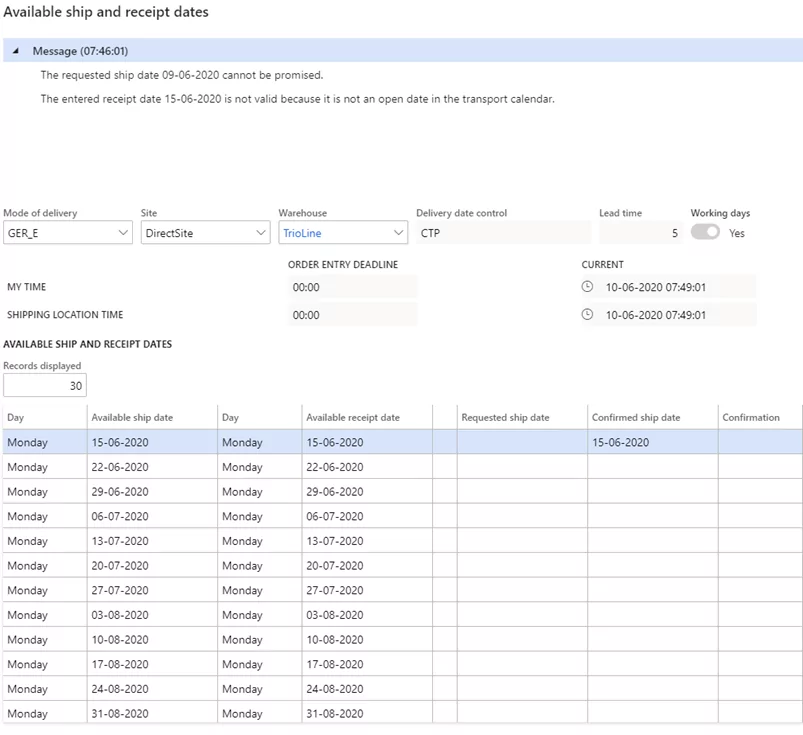Click the Records displayed field

click(45, 385)
